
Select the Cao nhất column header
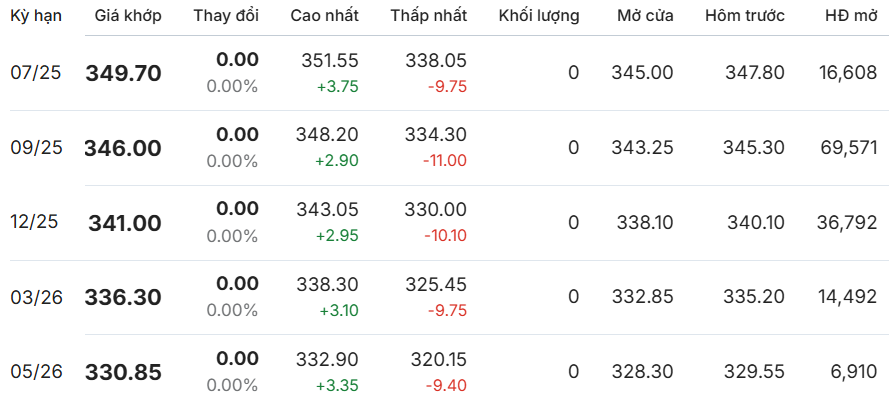[x=325, y=16]
